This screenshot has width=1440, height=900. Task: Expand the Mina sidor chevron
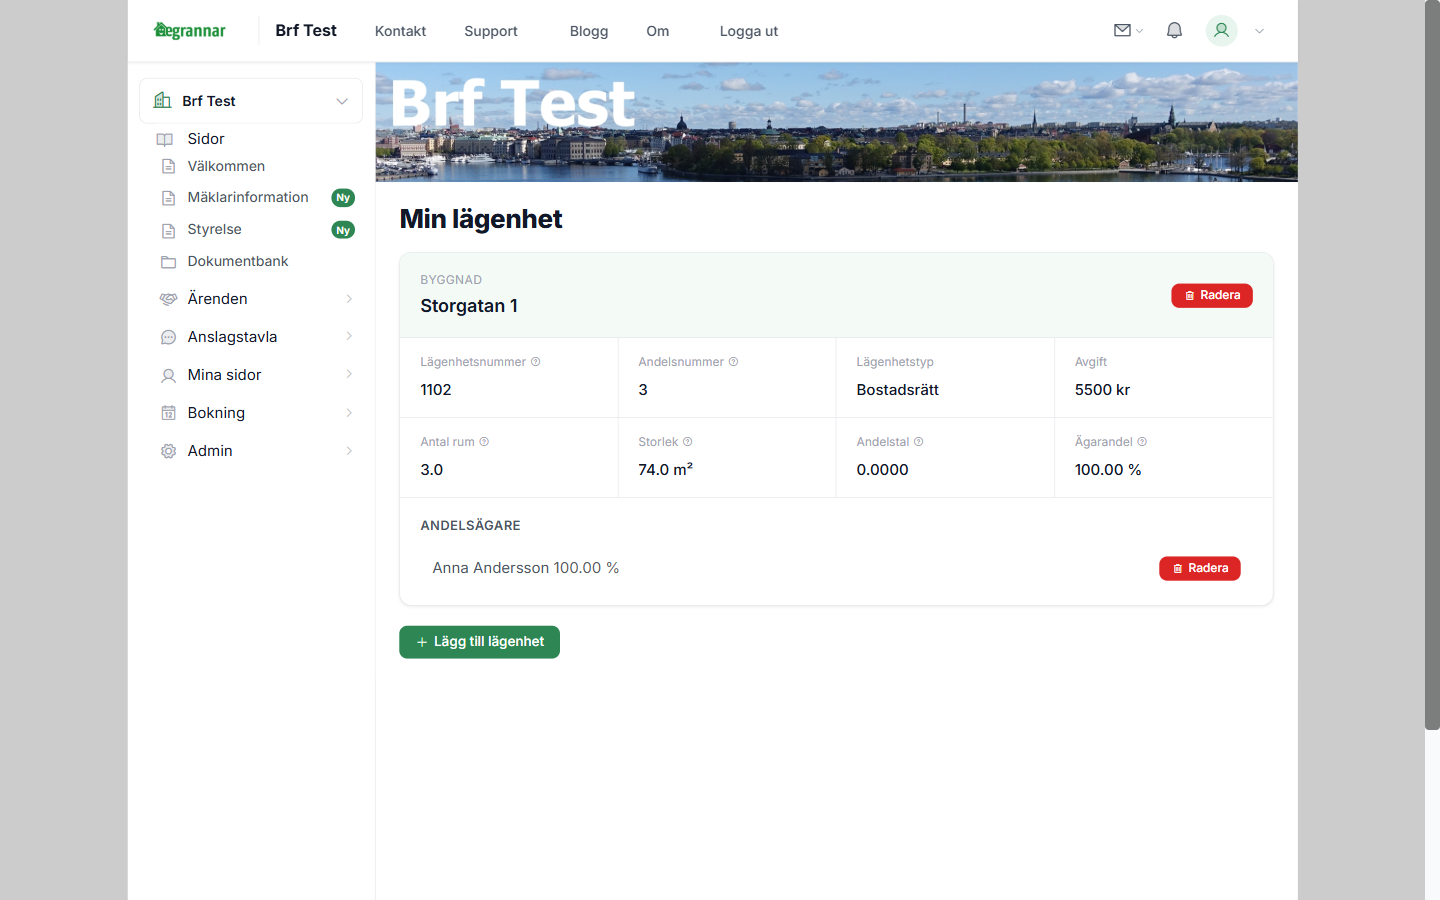349,374
